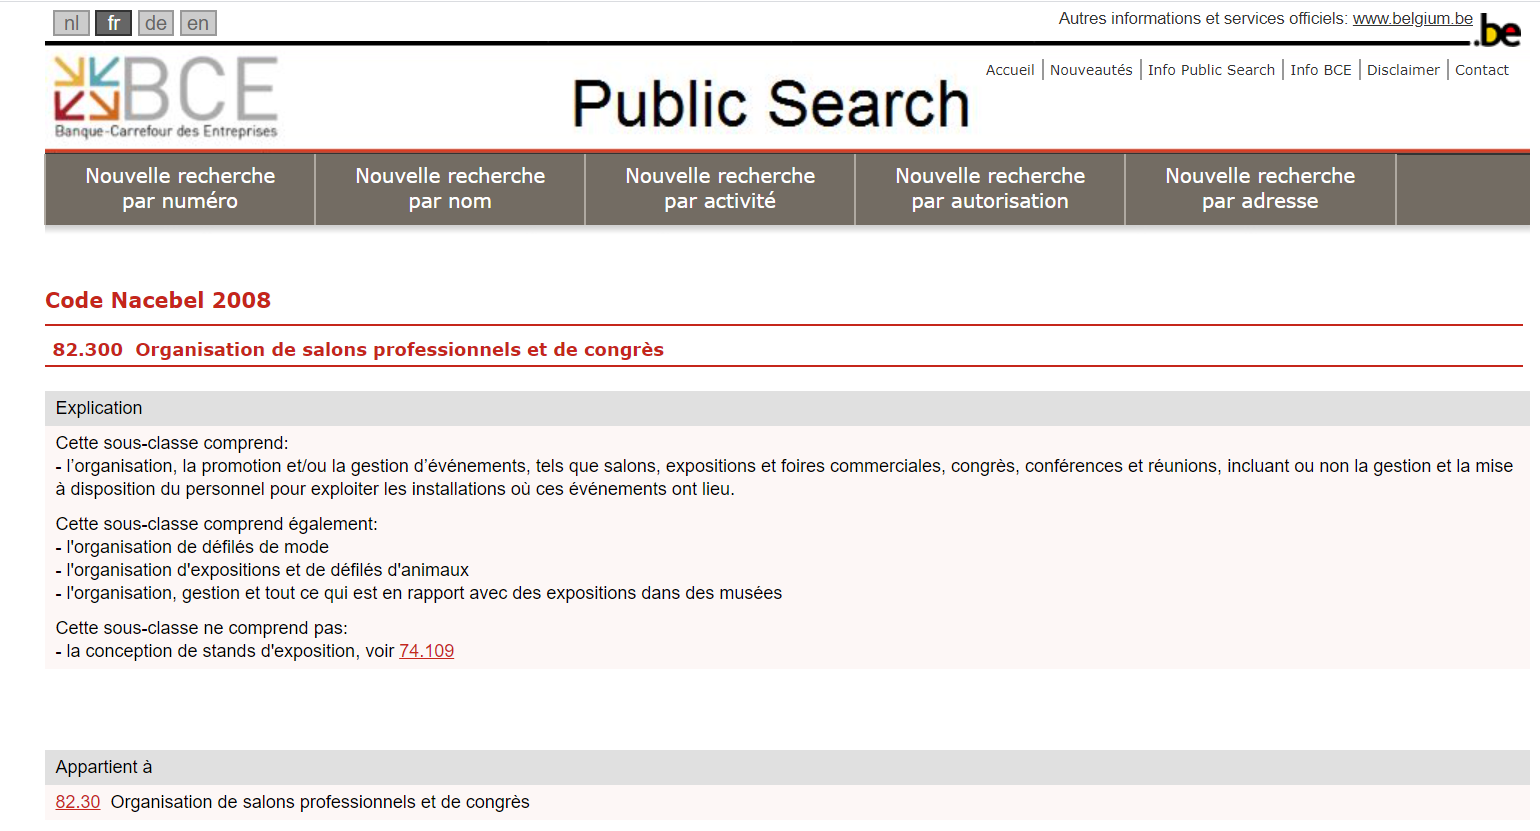Click the Public Search title
The height and width of the screenshot is (831, 1540).
click(x=771, y=104)
